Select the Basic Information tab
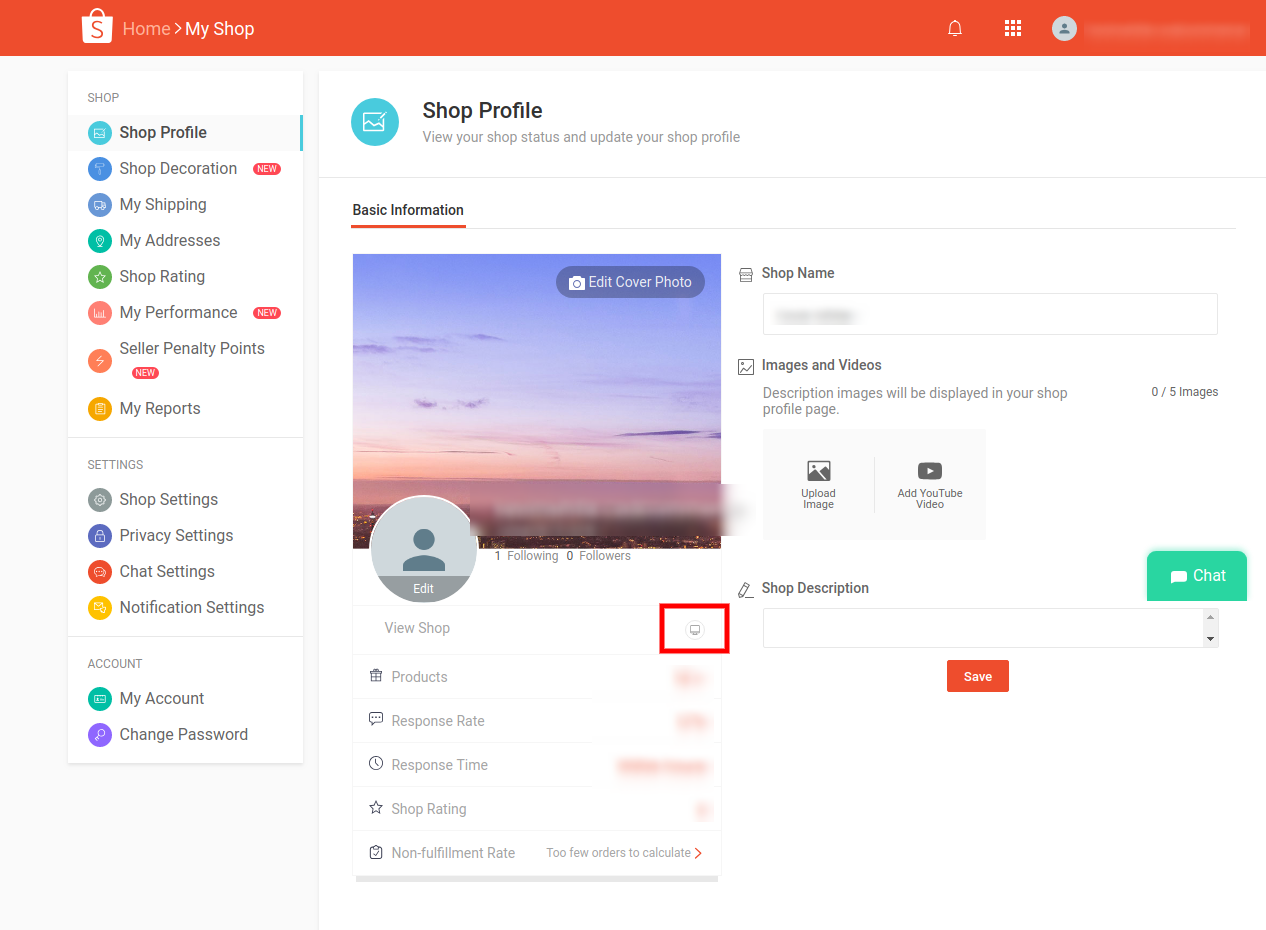The image size is (1266, 930). (x=408, y=210)
